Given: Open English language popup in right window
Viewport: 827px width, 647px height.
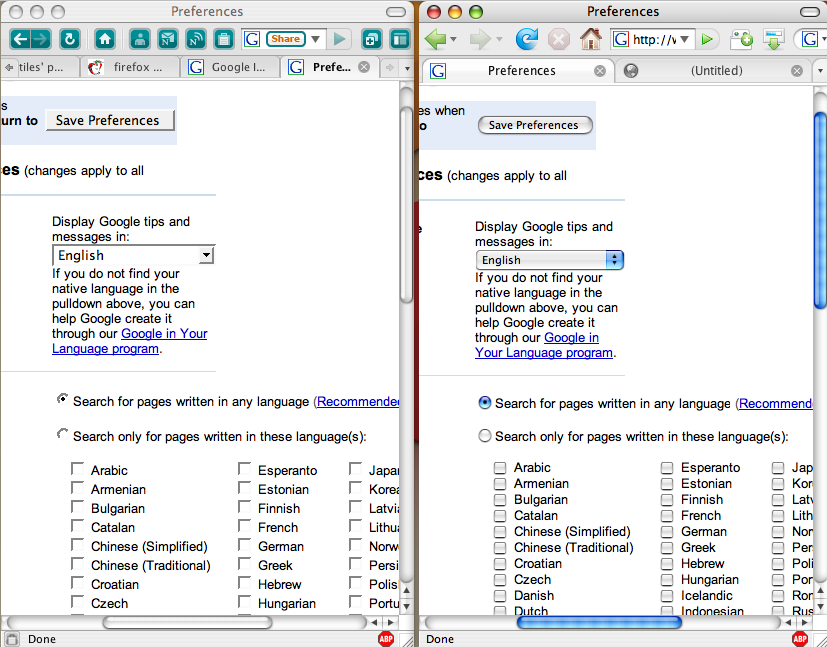Looking at the screenshot, I should click(550, 260).
